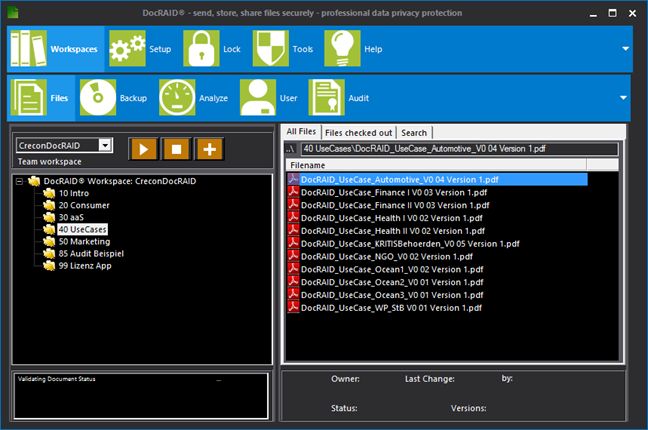This screenshot has height=430, width=648.
Task: Select the Files document icon
Action: (x=29, y=98)
